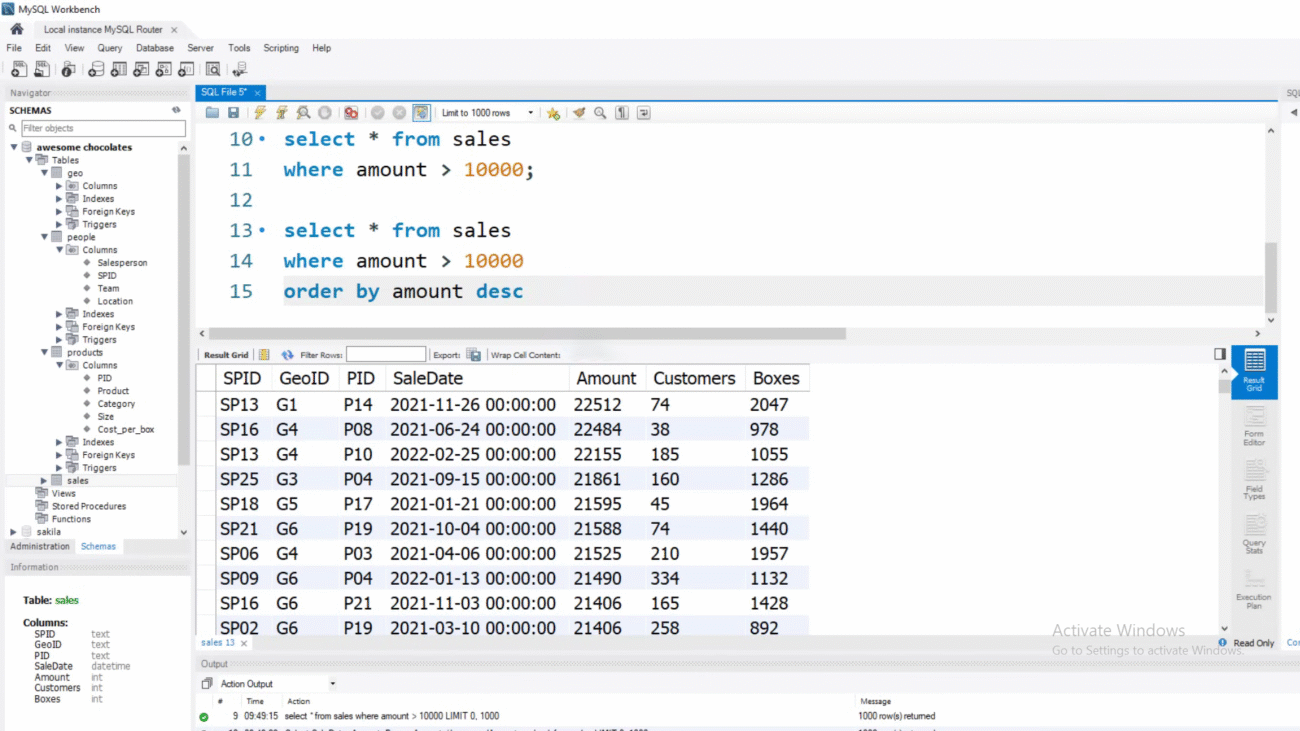This screenshot has height=731, width=1300.
Task: Sort results by Amount column header
Action: pos(605,378)
